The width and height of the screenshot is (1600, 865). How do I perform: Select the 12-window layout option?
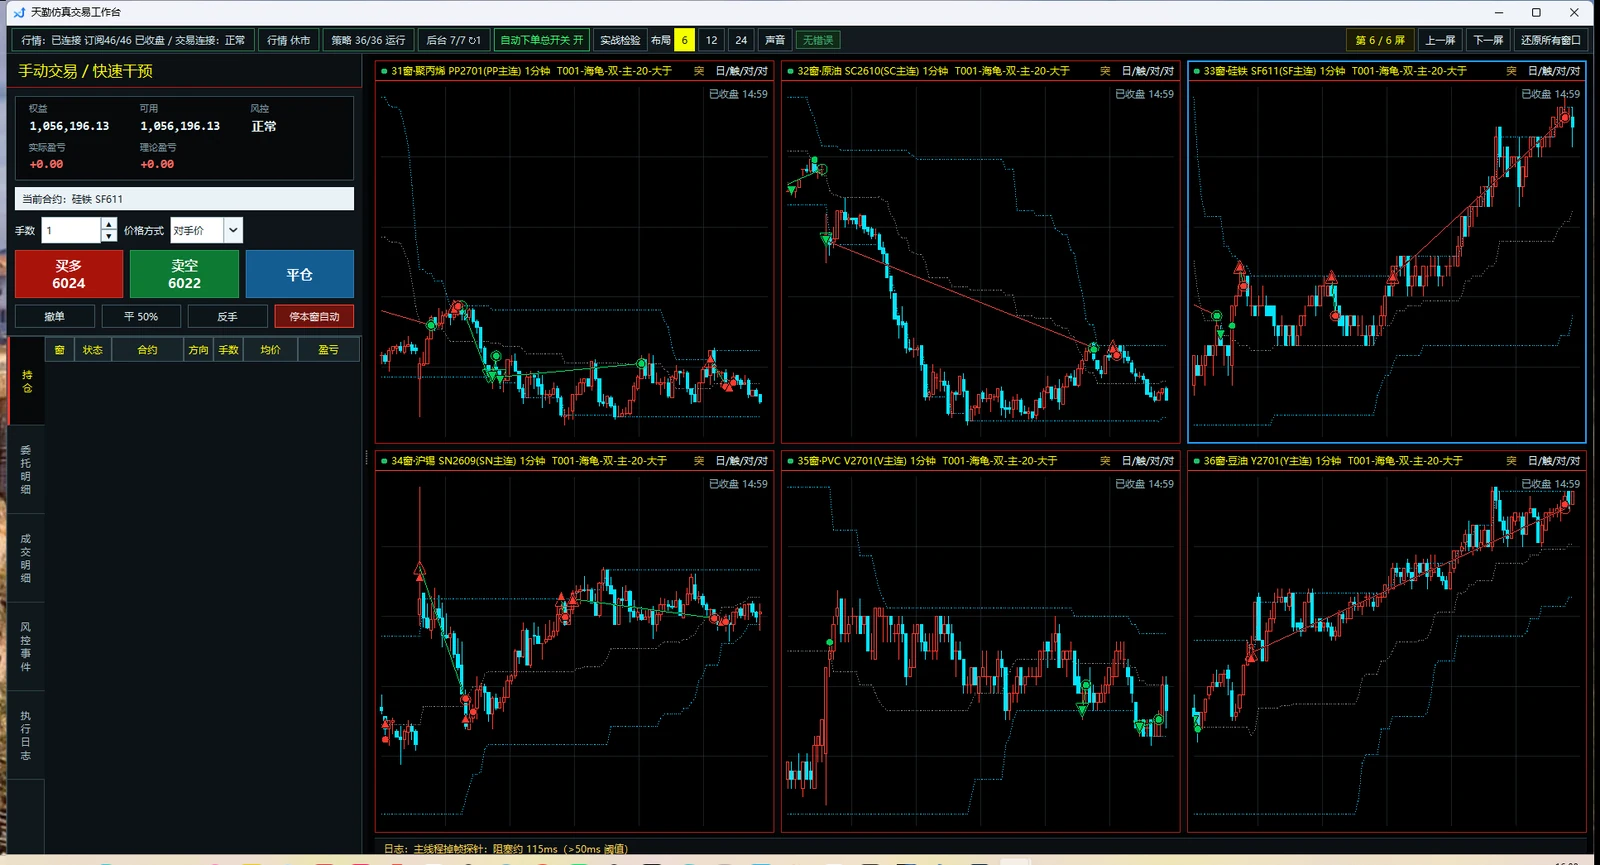click(x=711, y=40)
